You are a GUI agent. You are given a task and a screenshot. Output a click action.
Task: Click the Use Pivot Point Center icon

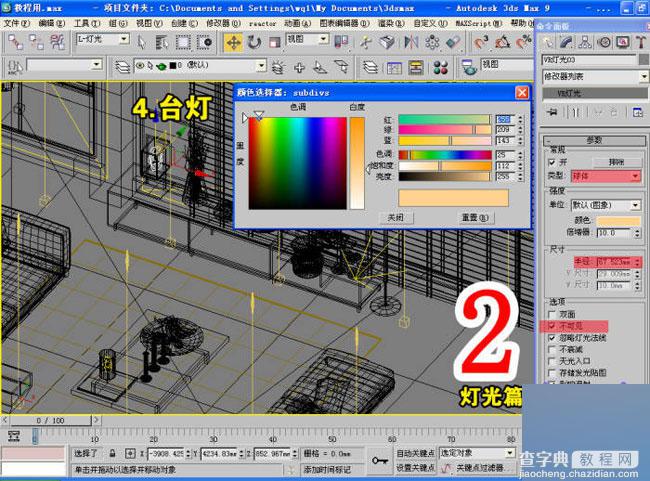click(x=341, y=42)
